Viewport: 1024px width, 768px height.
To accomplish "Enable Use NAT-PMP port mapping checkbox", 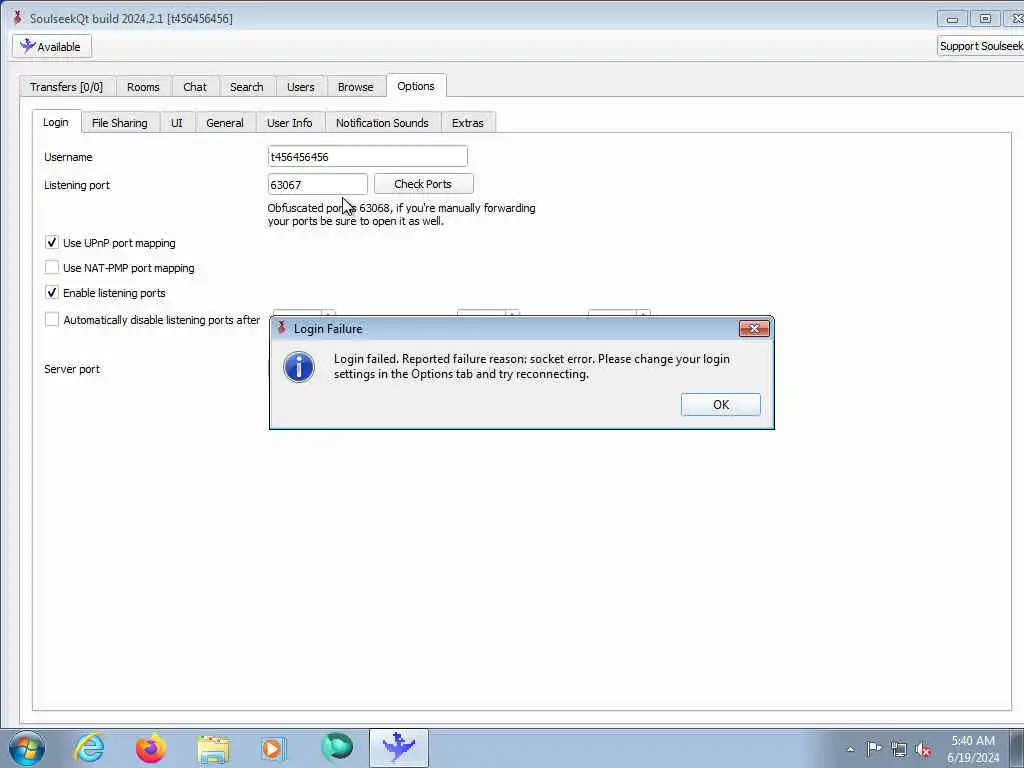I will tap(52, 267).
